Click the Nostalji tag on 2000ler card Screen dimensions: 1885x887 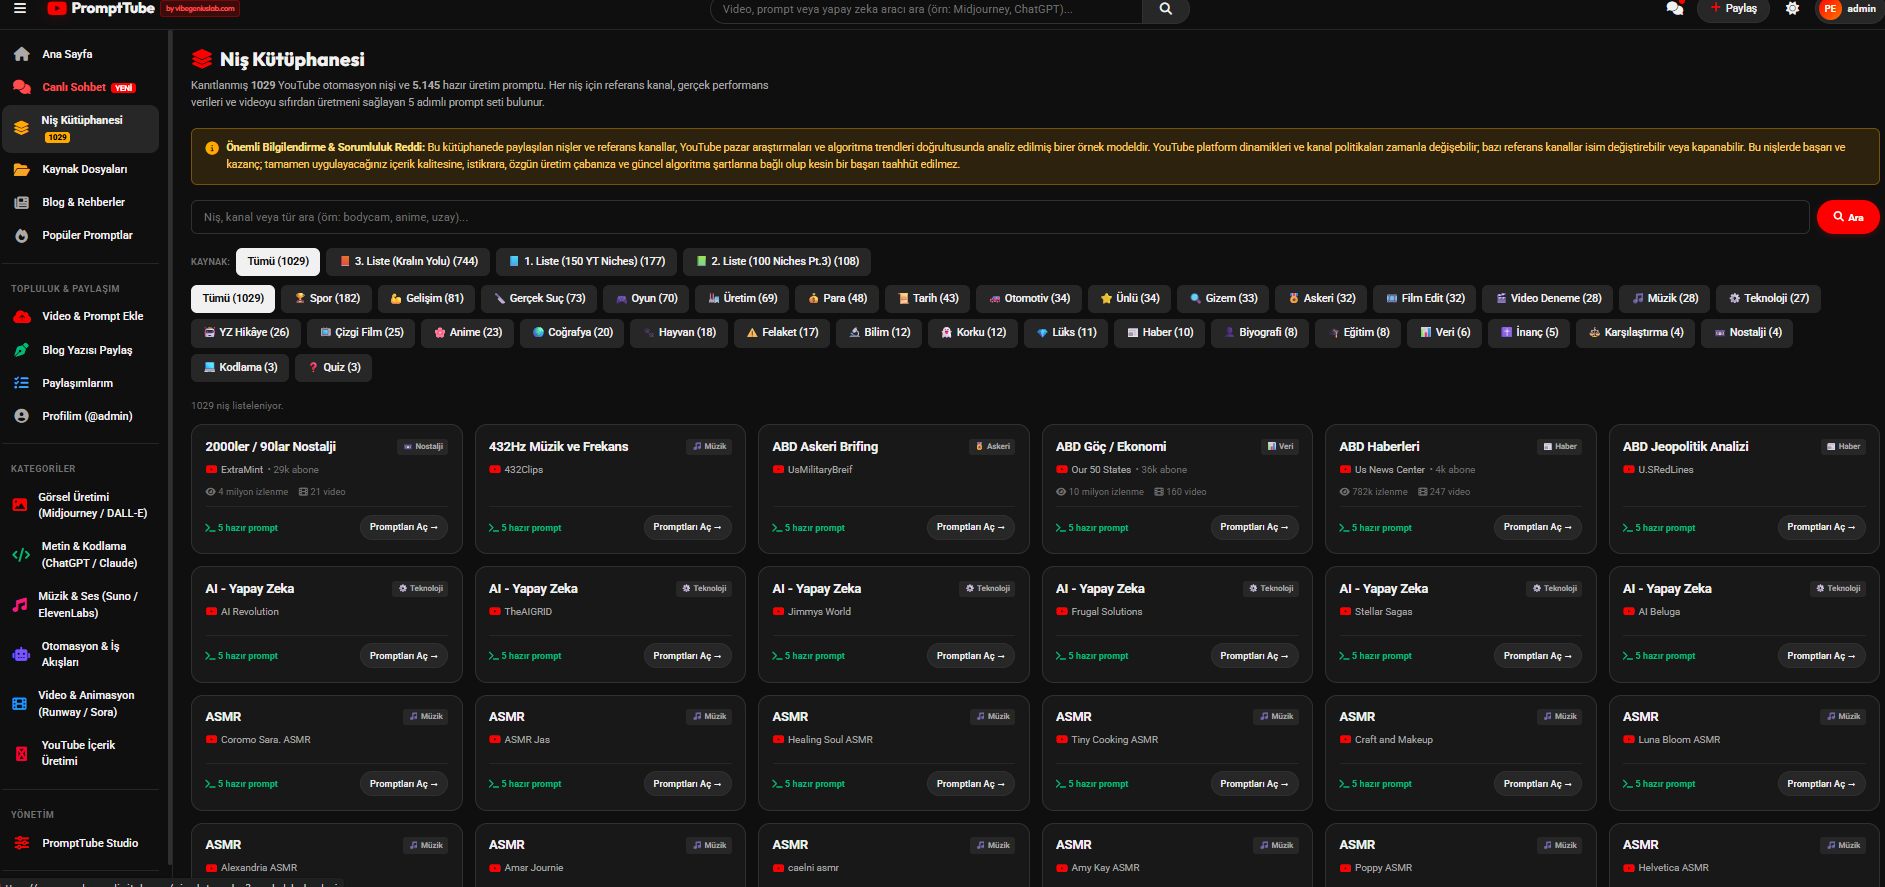click(x=423, y=446)
